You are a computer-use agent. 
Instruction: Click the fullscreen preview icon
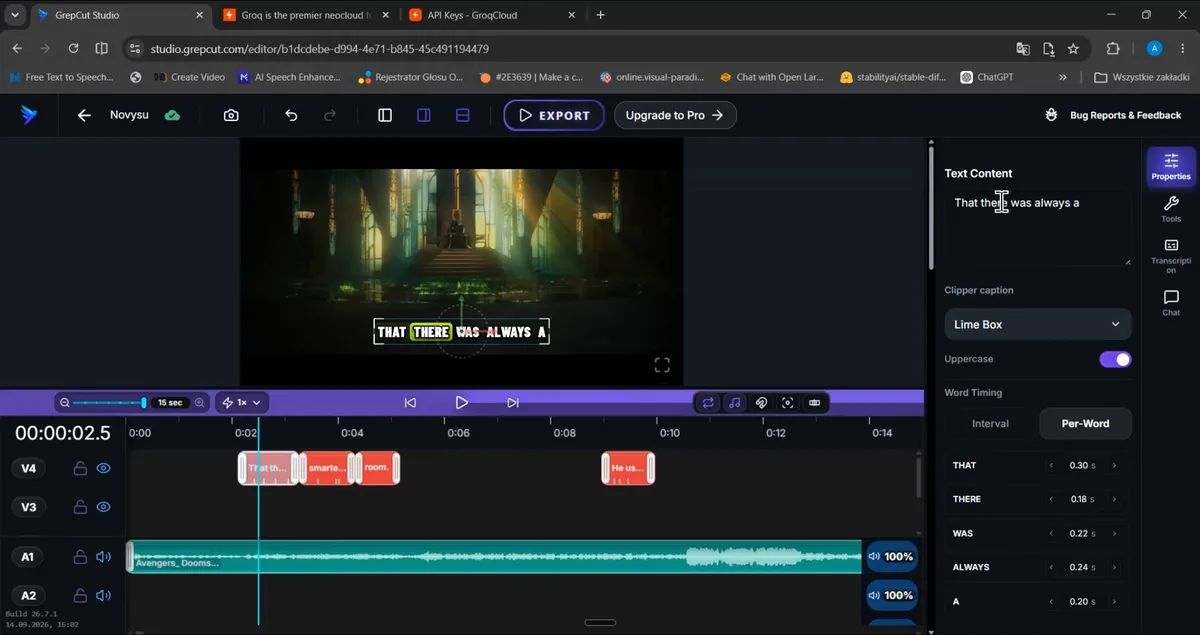coord(662,365)
